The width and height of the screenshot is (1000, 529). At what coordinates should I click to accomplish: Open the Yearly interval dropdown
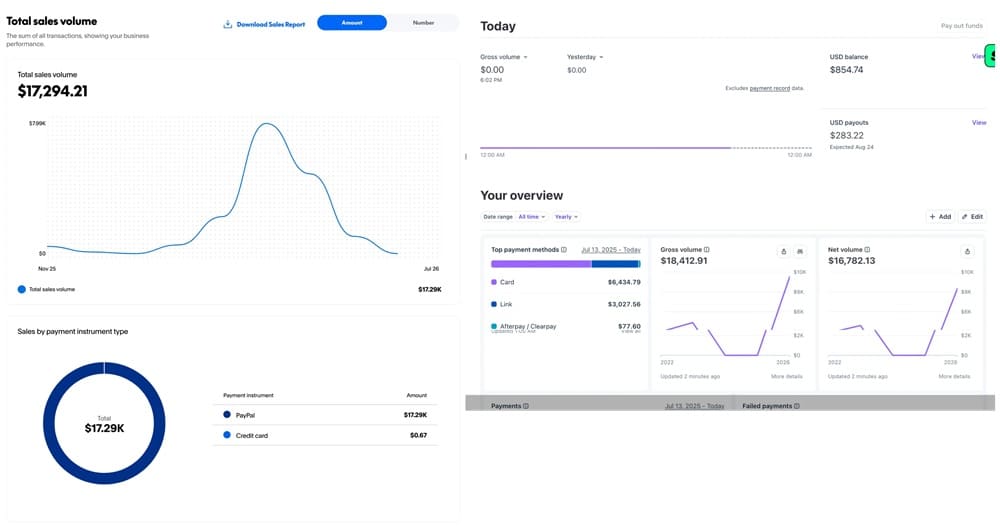click(566, 217)
